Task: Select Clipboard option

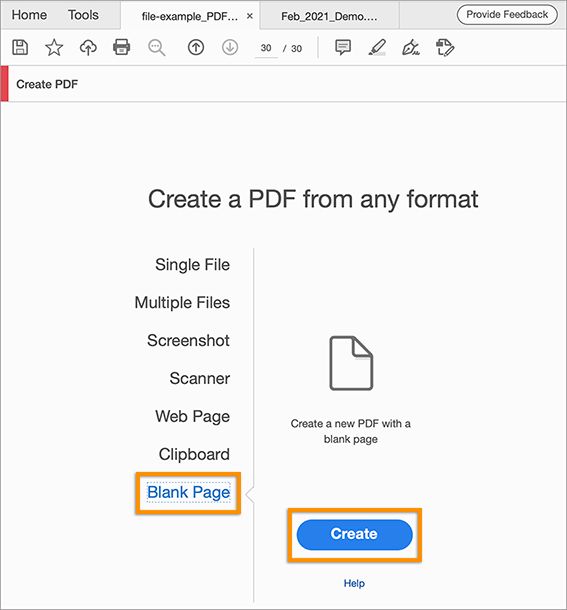Action: tap(194, 454)
